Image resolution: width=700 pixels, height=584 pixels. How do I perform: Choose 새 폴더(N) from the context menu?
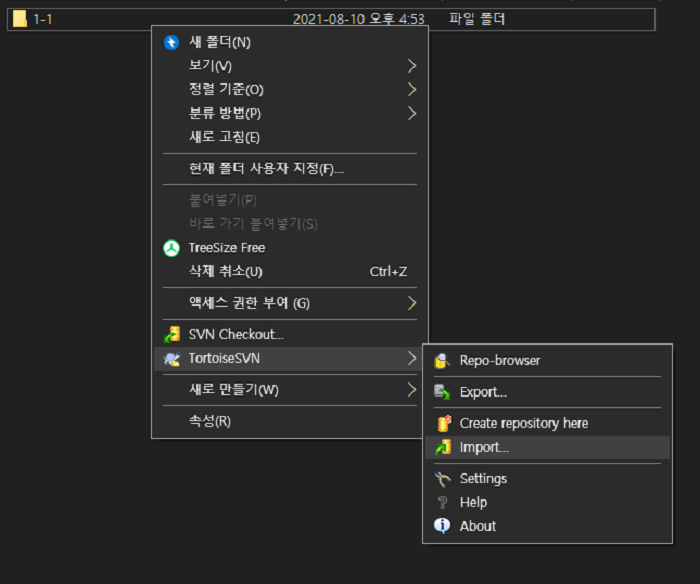(290, 42)
